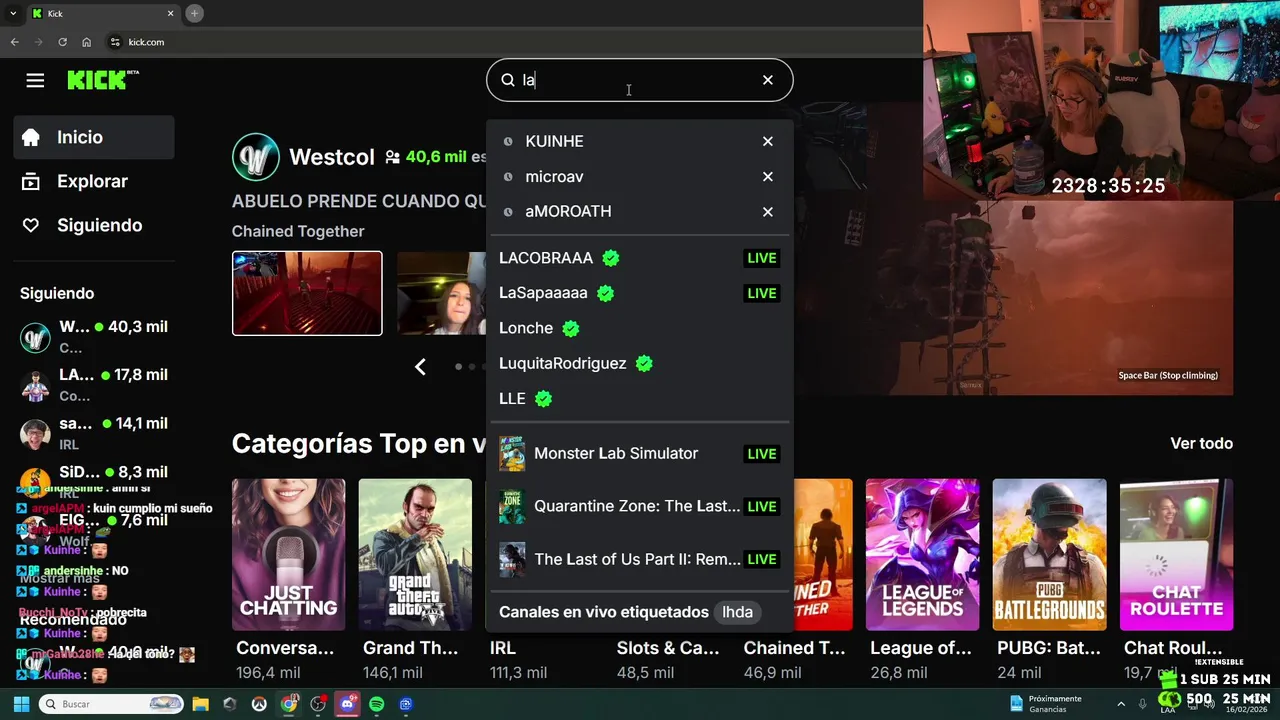Click inside the search input field
Image resolution: width=1280 pixels, height=720 pixels.
click(x=640, y=80)
